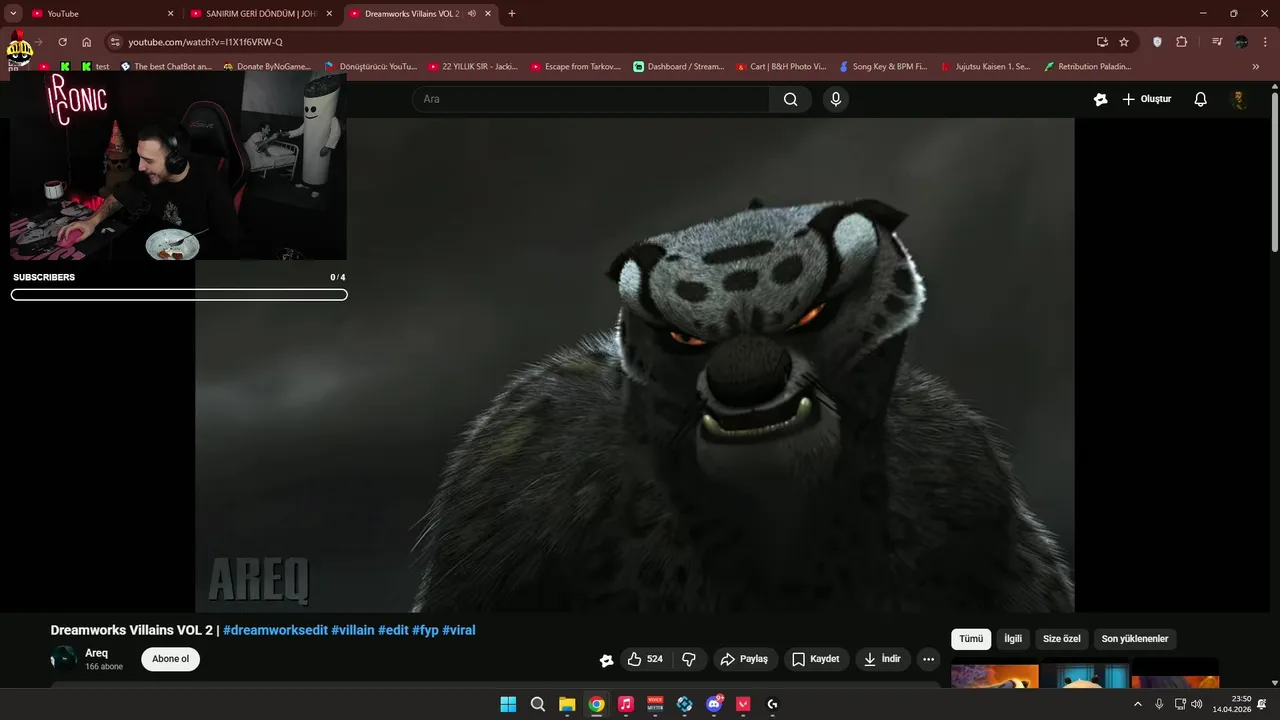Screen dimensions: 1280x720
Task: Download the video with İndir
Action: click(883, 659)
